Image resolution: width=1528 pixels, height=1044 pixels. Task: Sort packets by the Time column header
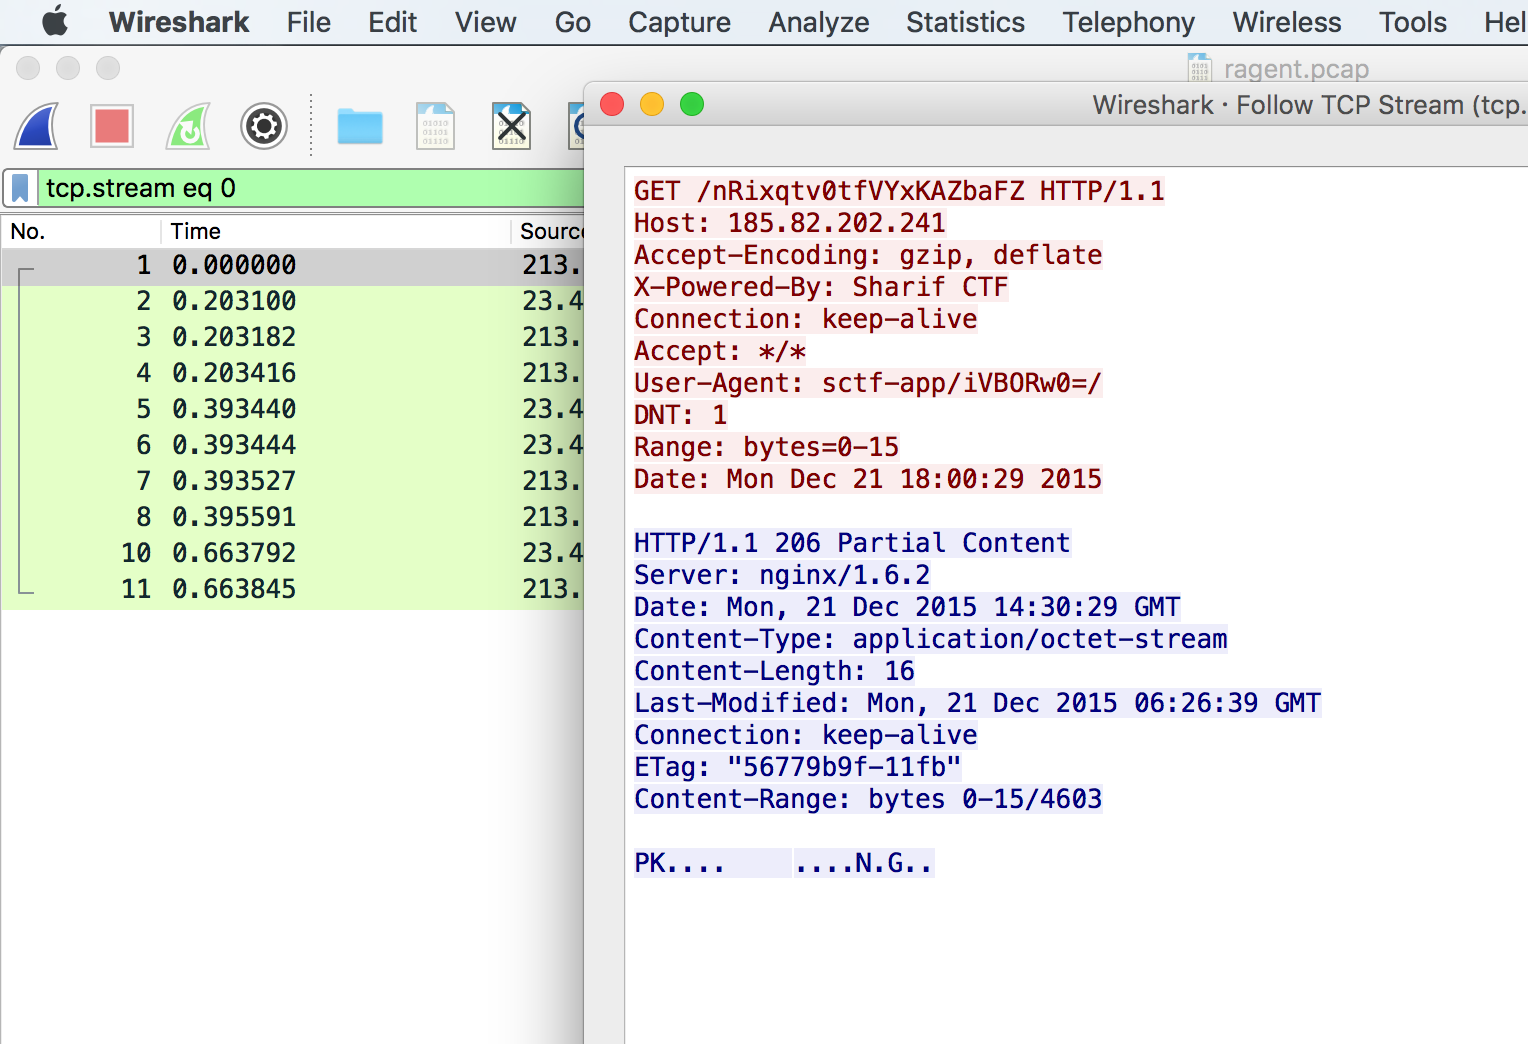point(335,231)
